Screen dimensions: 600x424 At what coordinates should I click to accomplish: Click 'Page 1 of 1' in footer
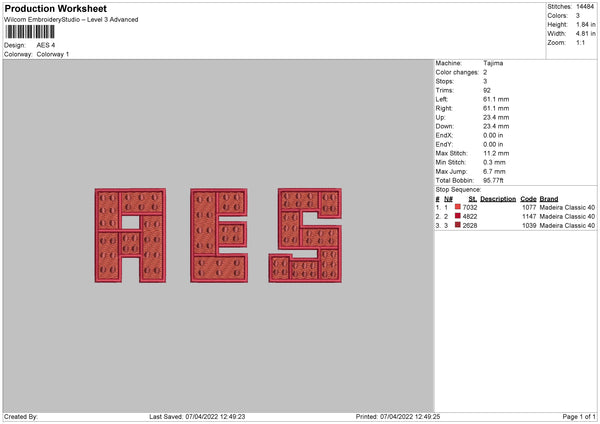[579, 416]
